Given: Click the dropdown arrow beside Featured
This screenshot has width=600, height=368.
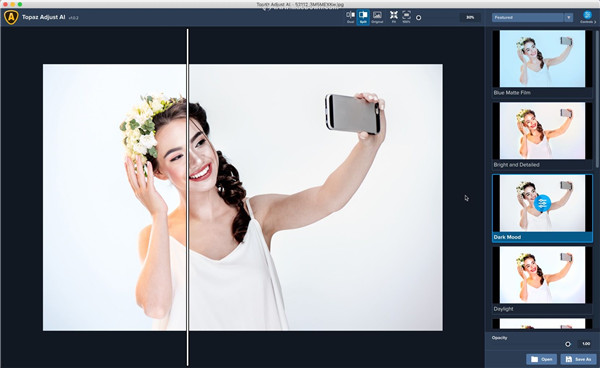Looking at the screenshot, I should coord(568,18).
